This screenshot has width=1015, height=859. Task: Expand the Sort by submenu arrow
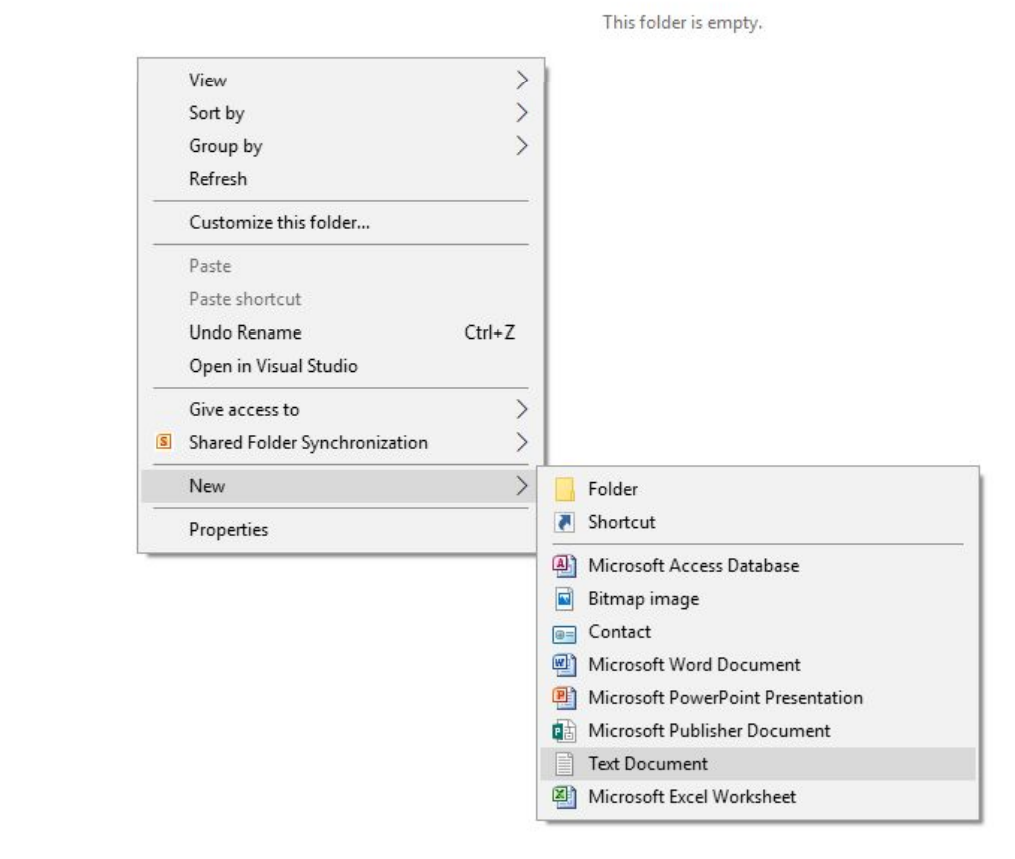tap(521, 113)
